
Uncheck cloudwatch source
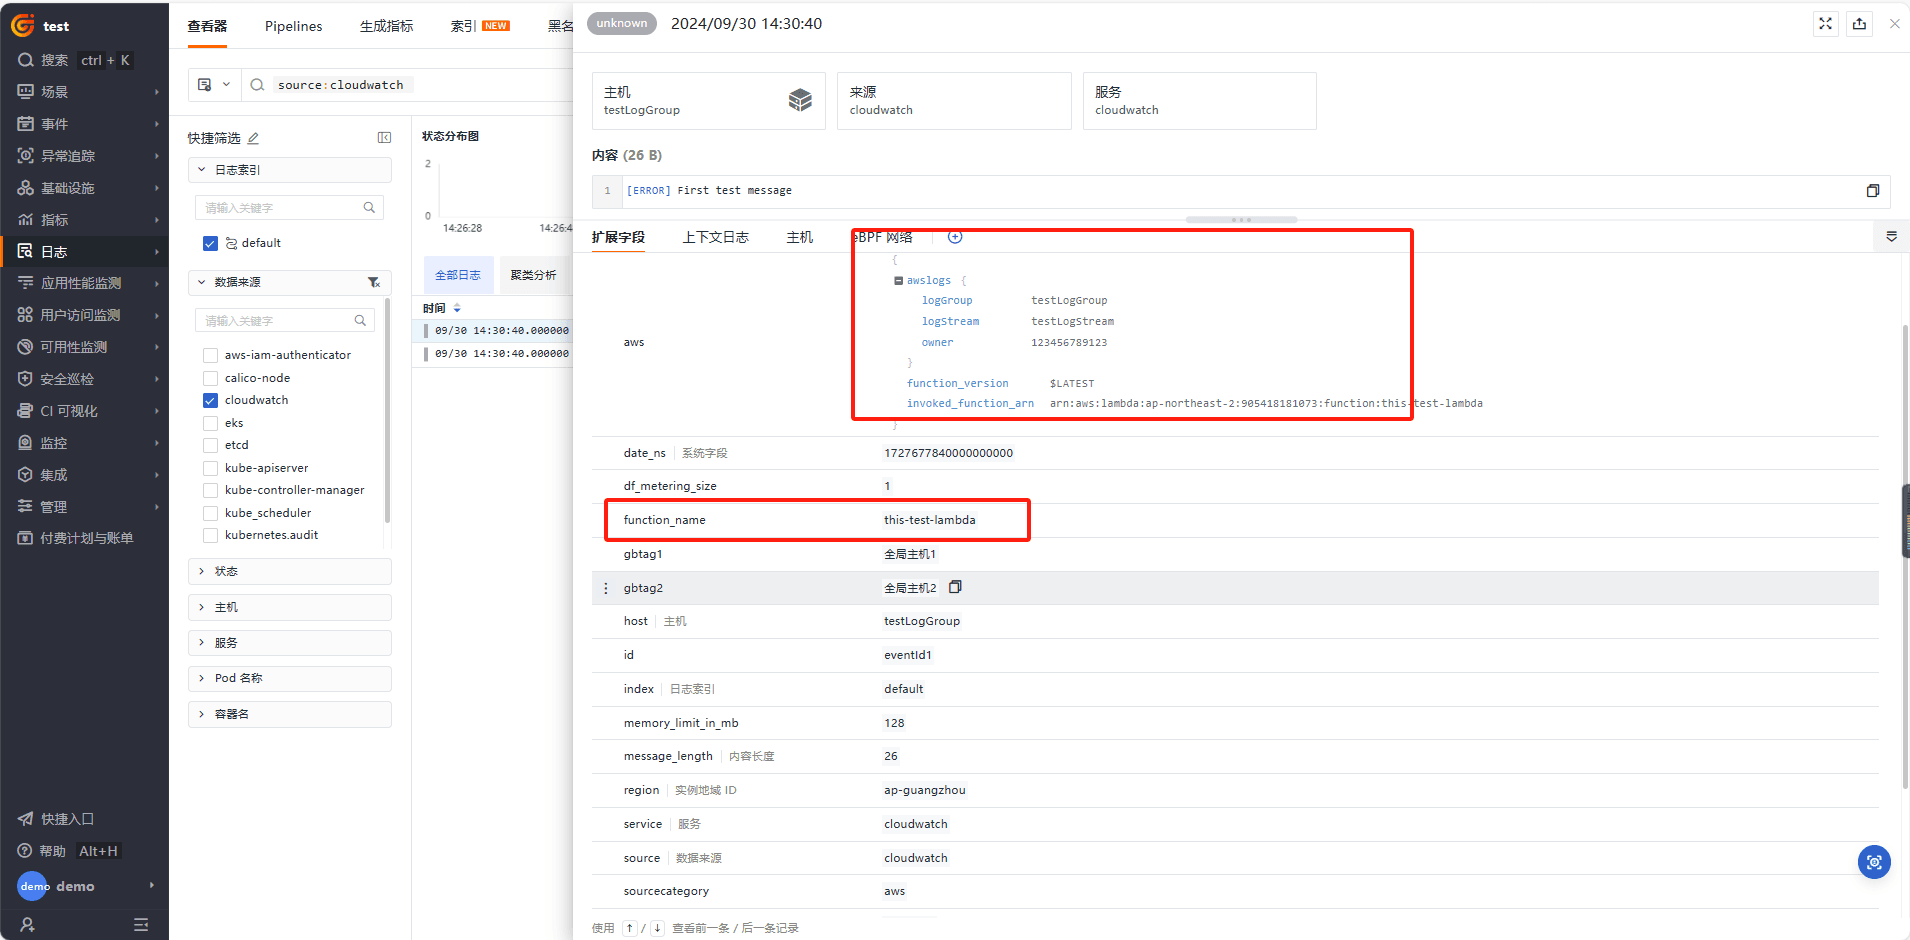point(210,400)
